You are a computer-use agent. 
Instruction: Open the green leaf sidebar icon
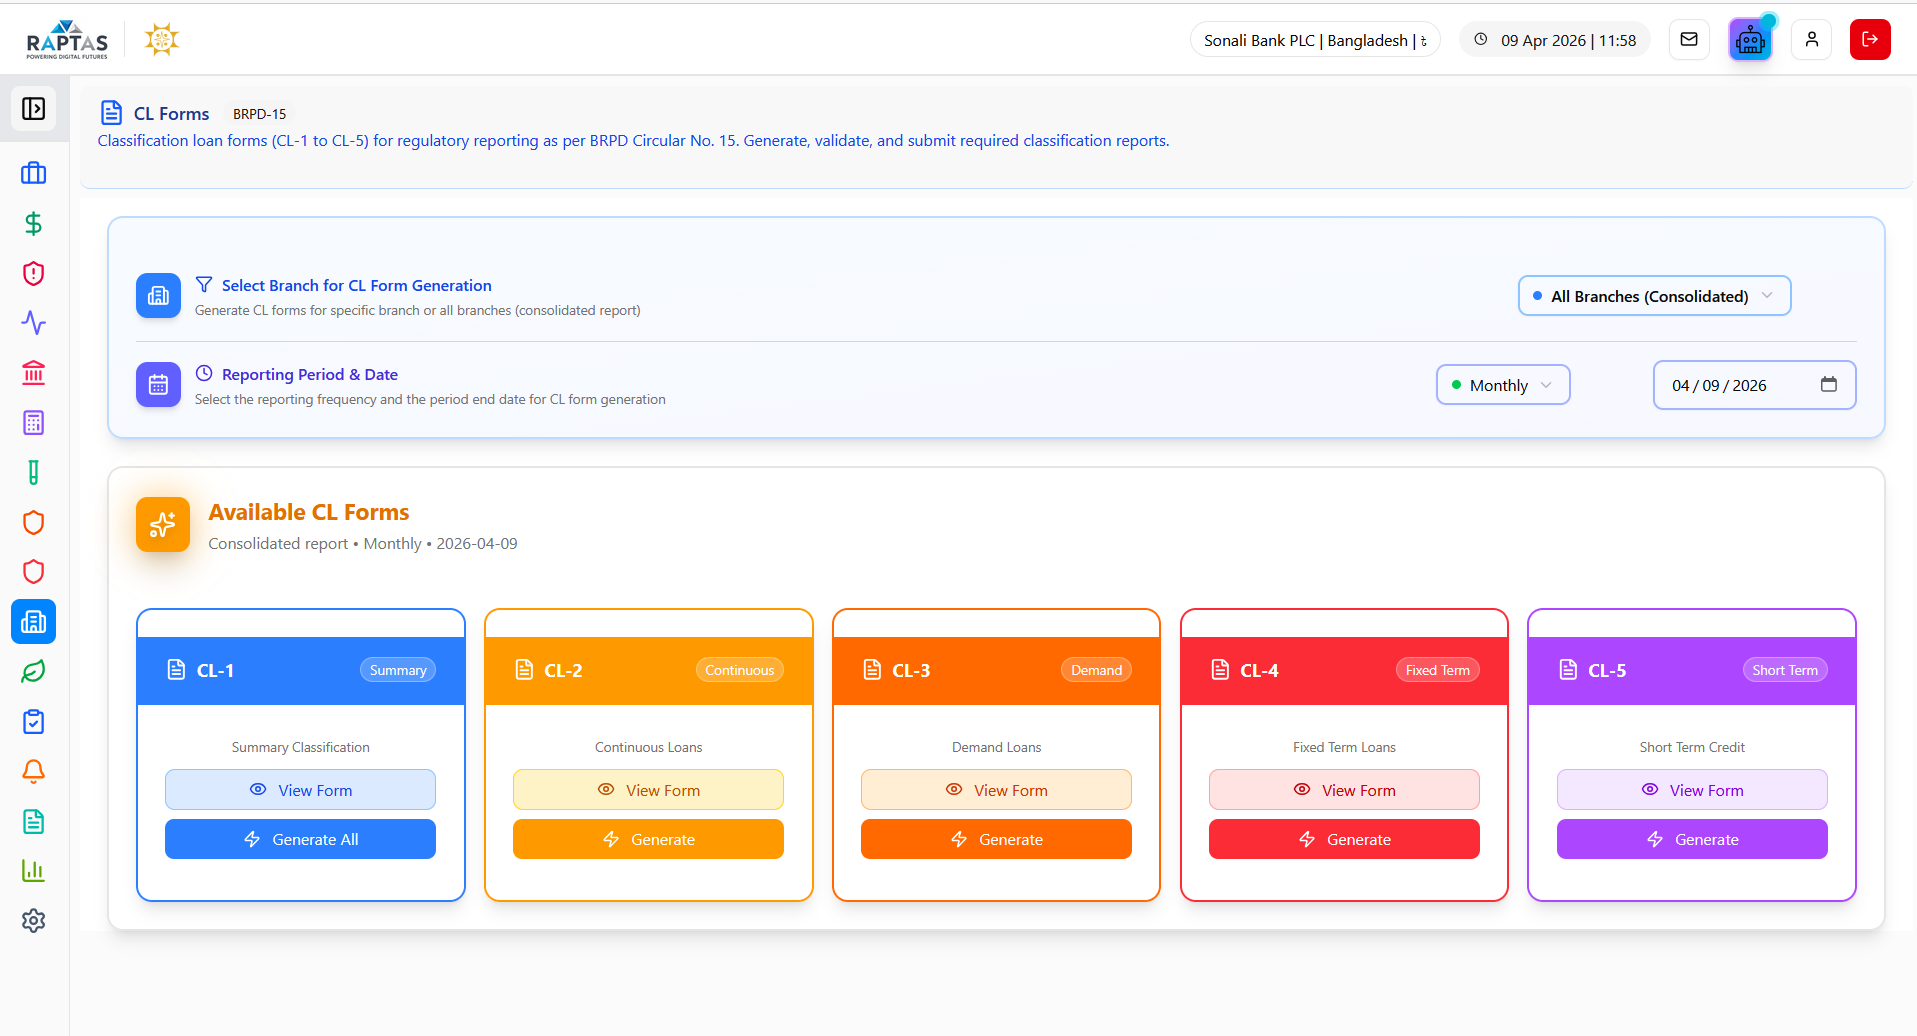click(x=33, y=672)
